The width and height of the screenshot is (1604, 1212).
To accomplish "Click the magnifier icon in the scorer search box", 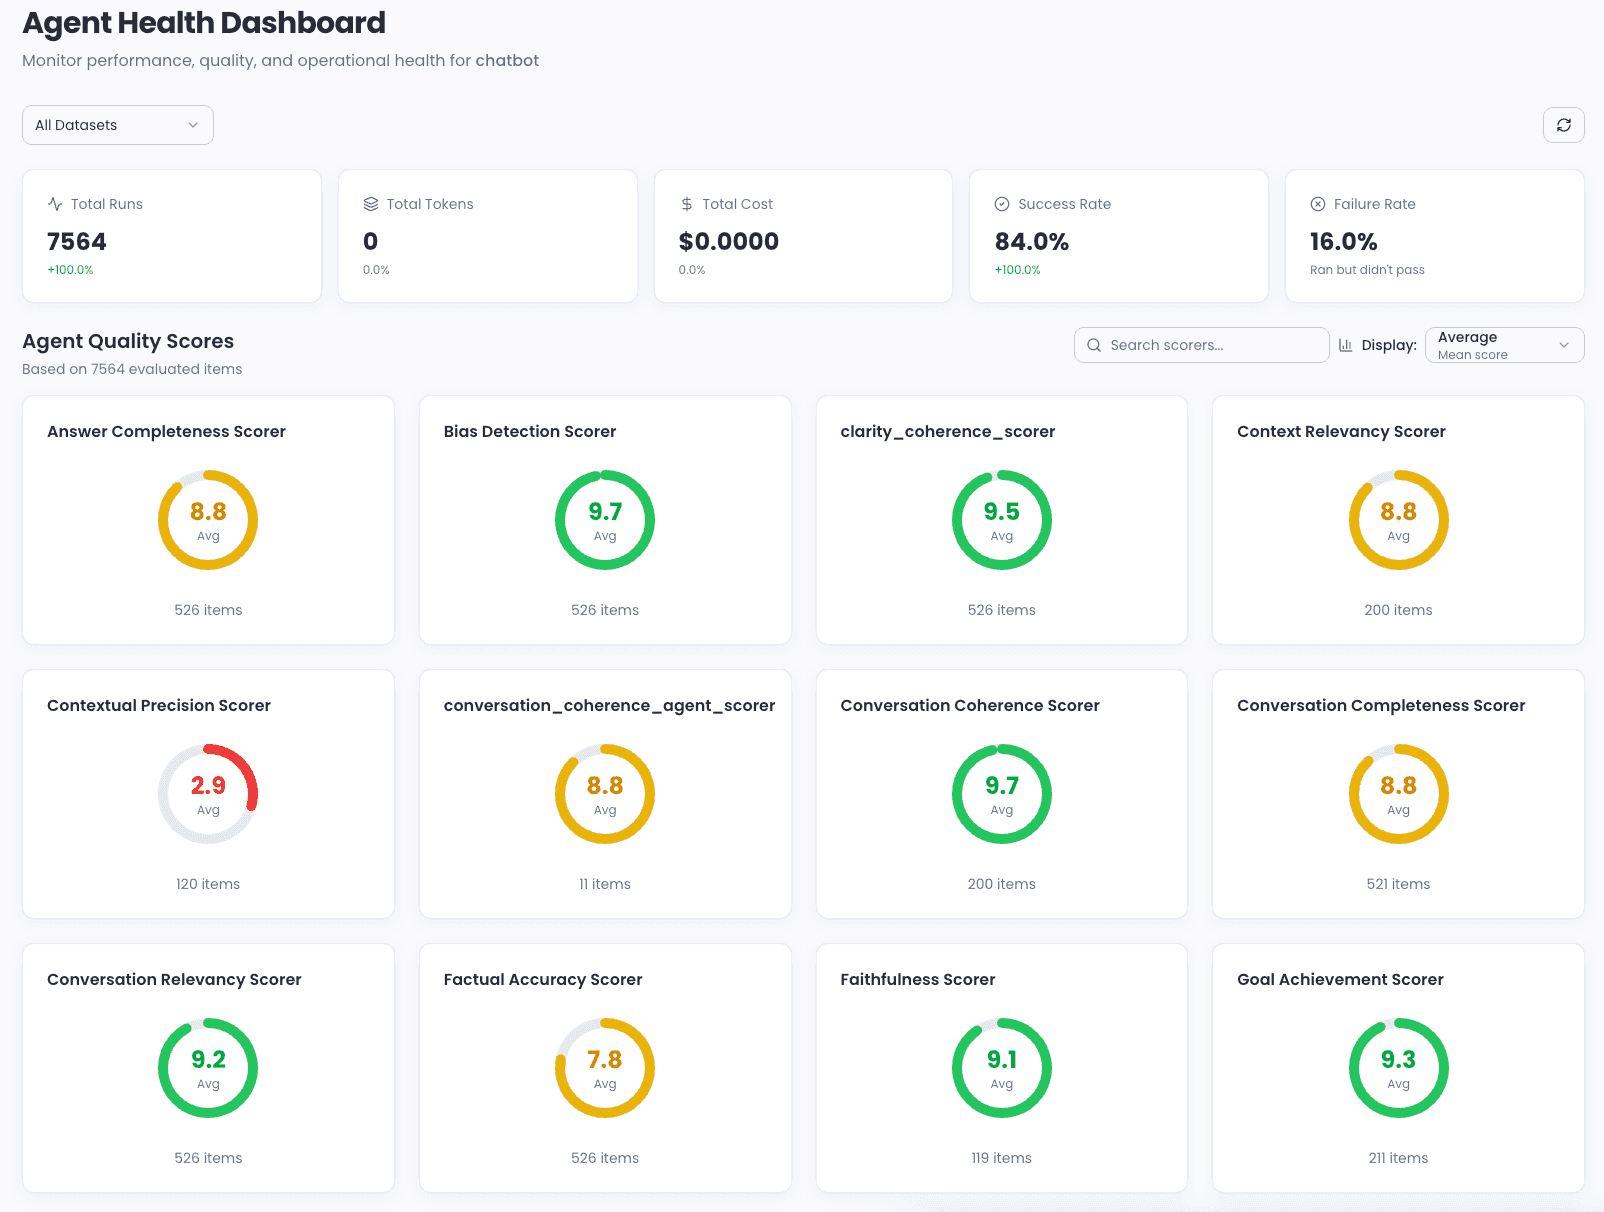I will 1095,344.
